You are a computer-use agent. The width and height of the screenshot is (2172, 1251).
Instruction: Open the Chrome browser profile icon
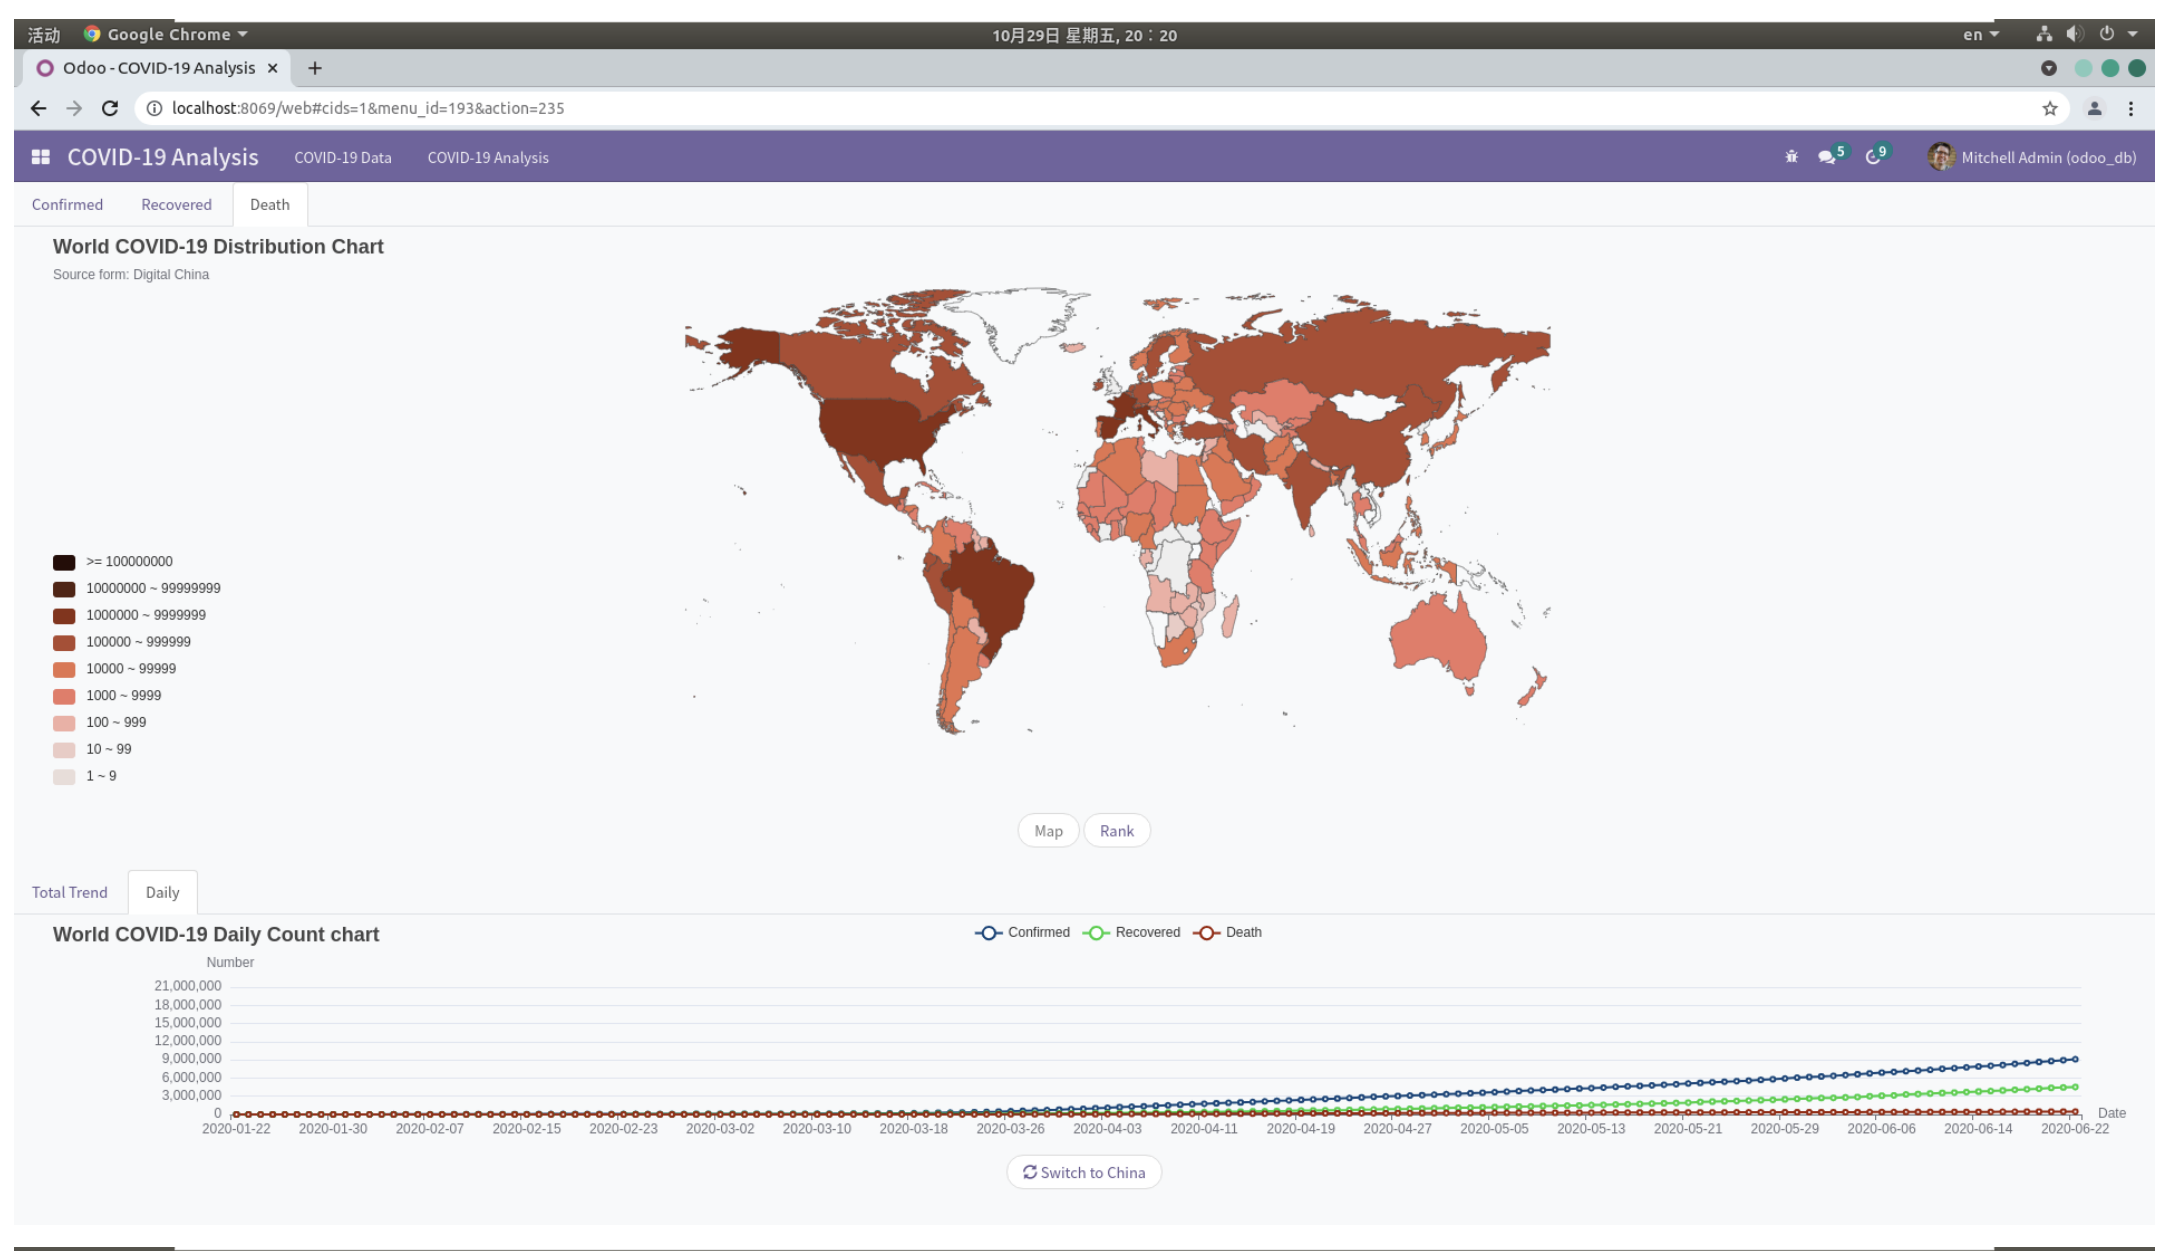2093,108
